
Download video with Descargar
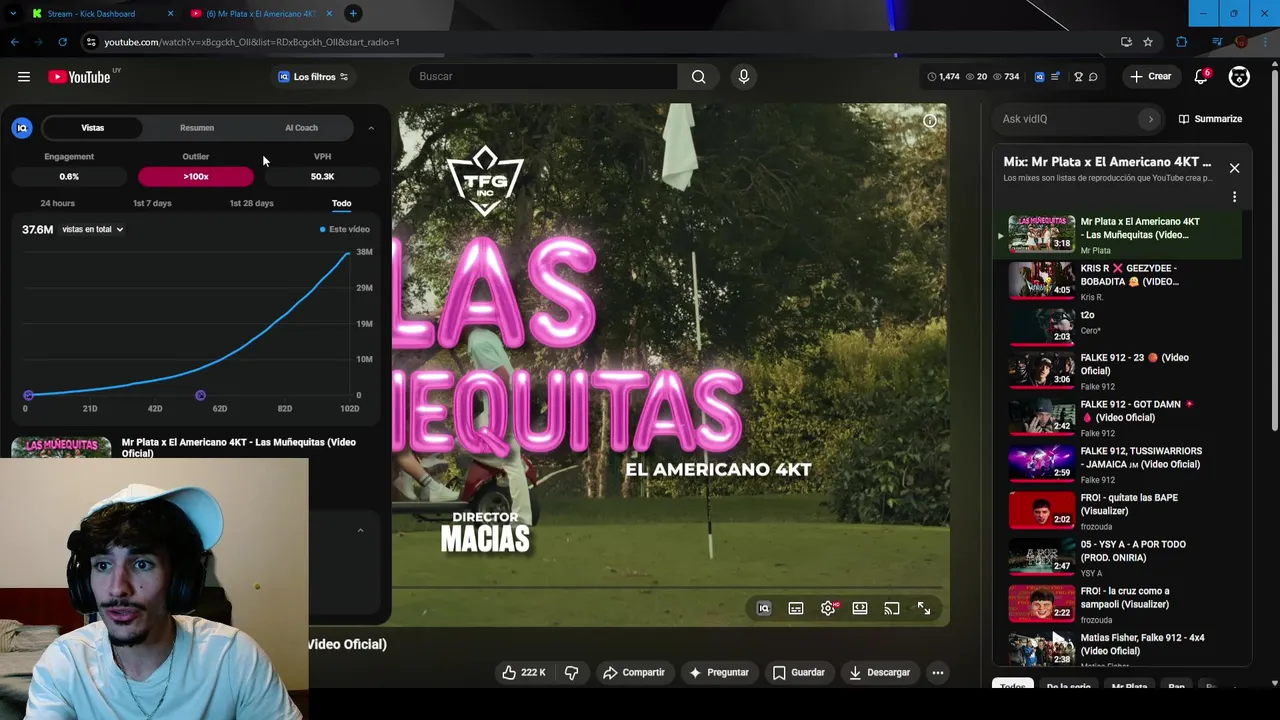pyautogui.click(x=879, y=673)
